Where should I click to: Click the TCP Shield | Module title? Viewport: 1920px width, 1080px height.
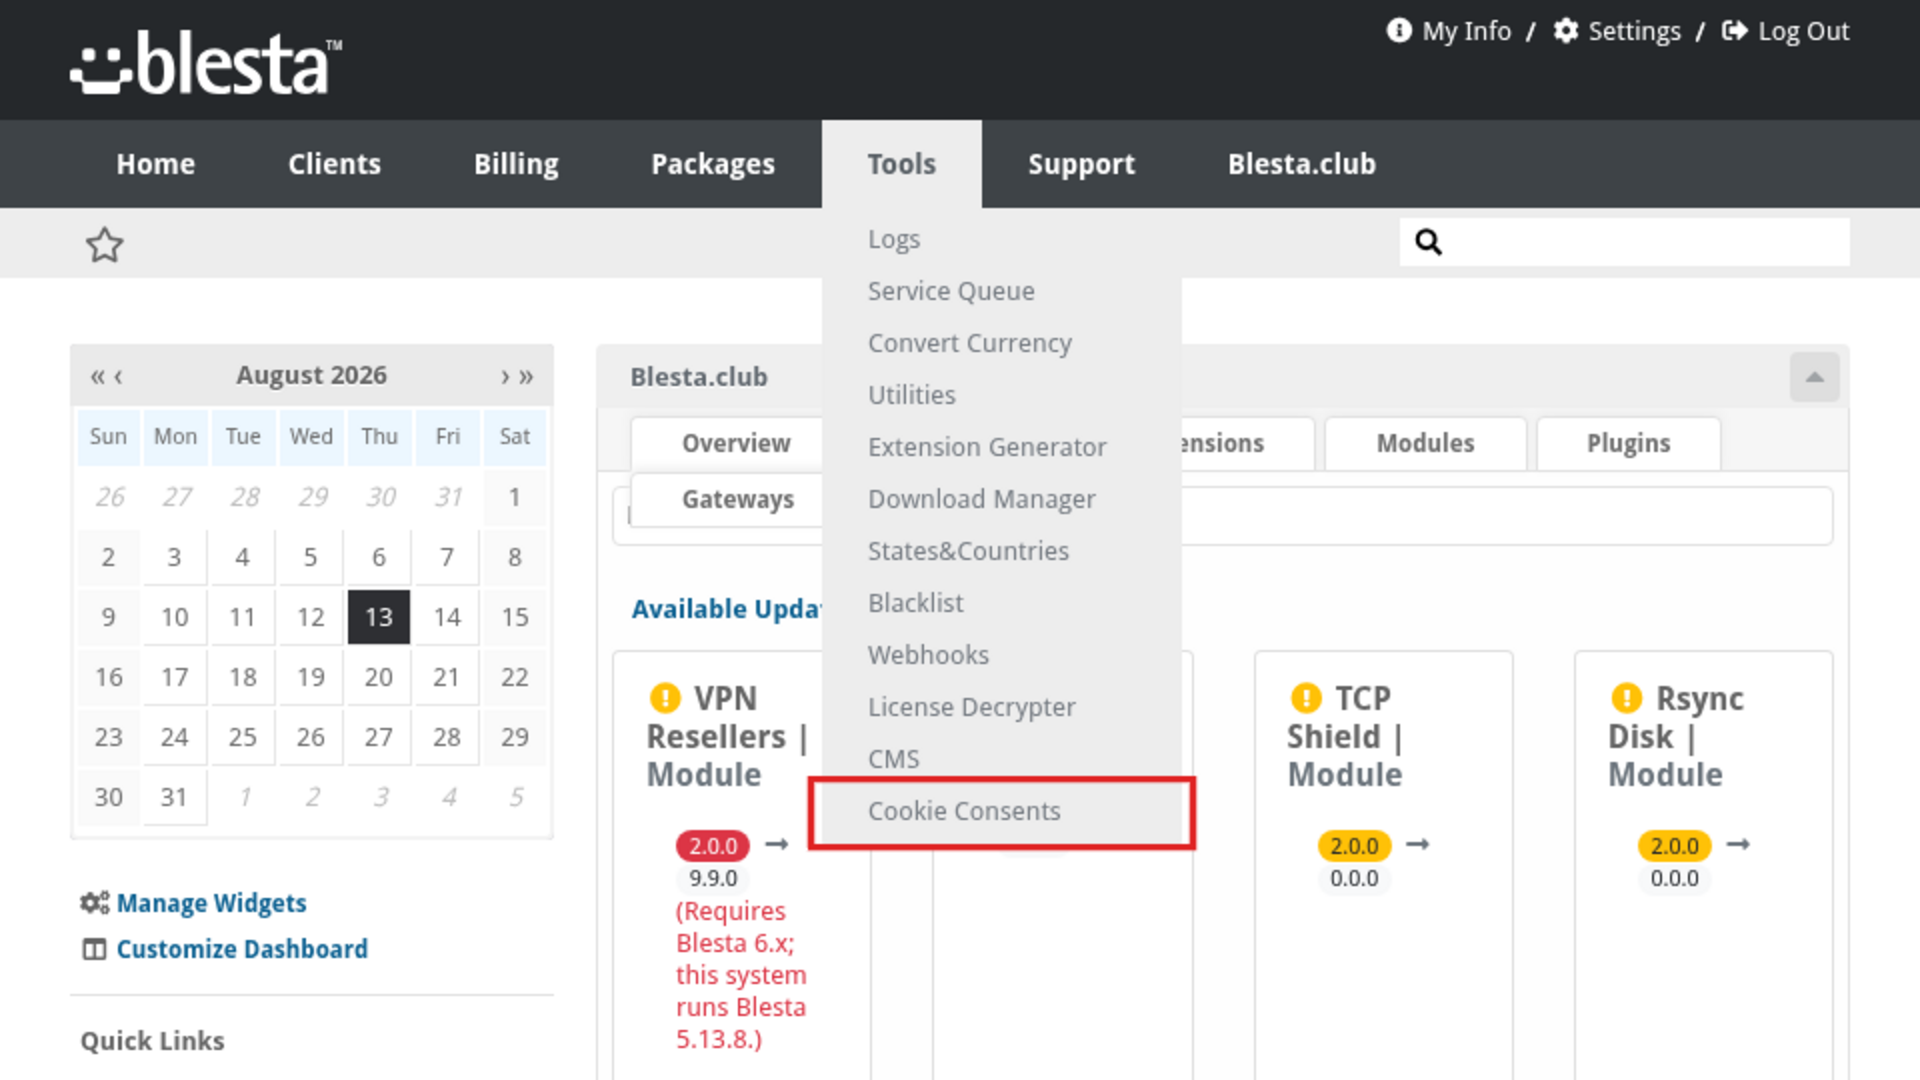[1345, 736]
